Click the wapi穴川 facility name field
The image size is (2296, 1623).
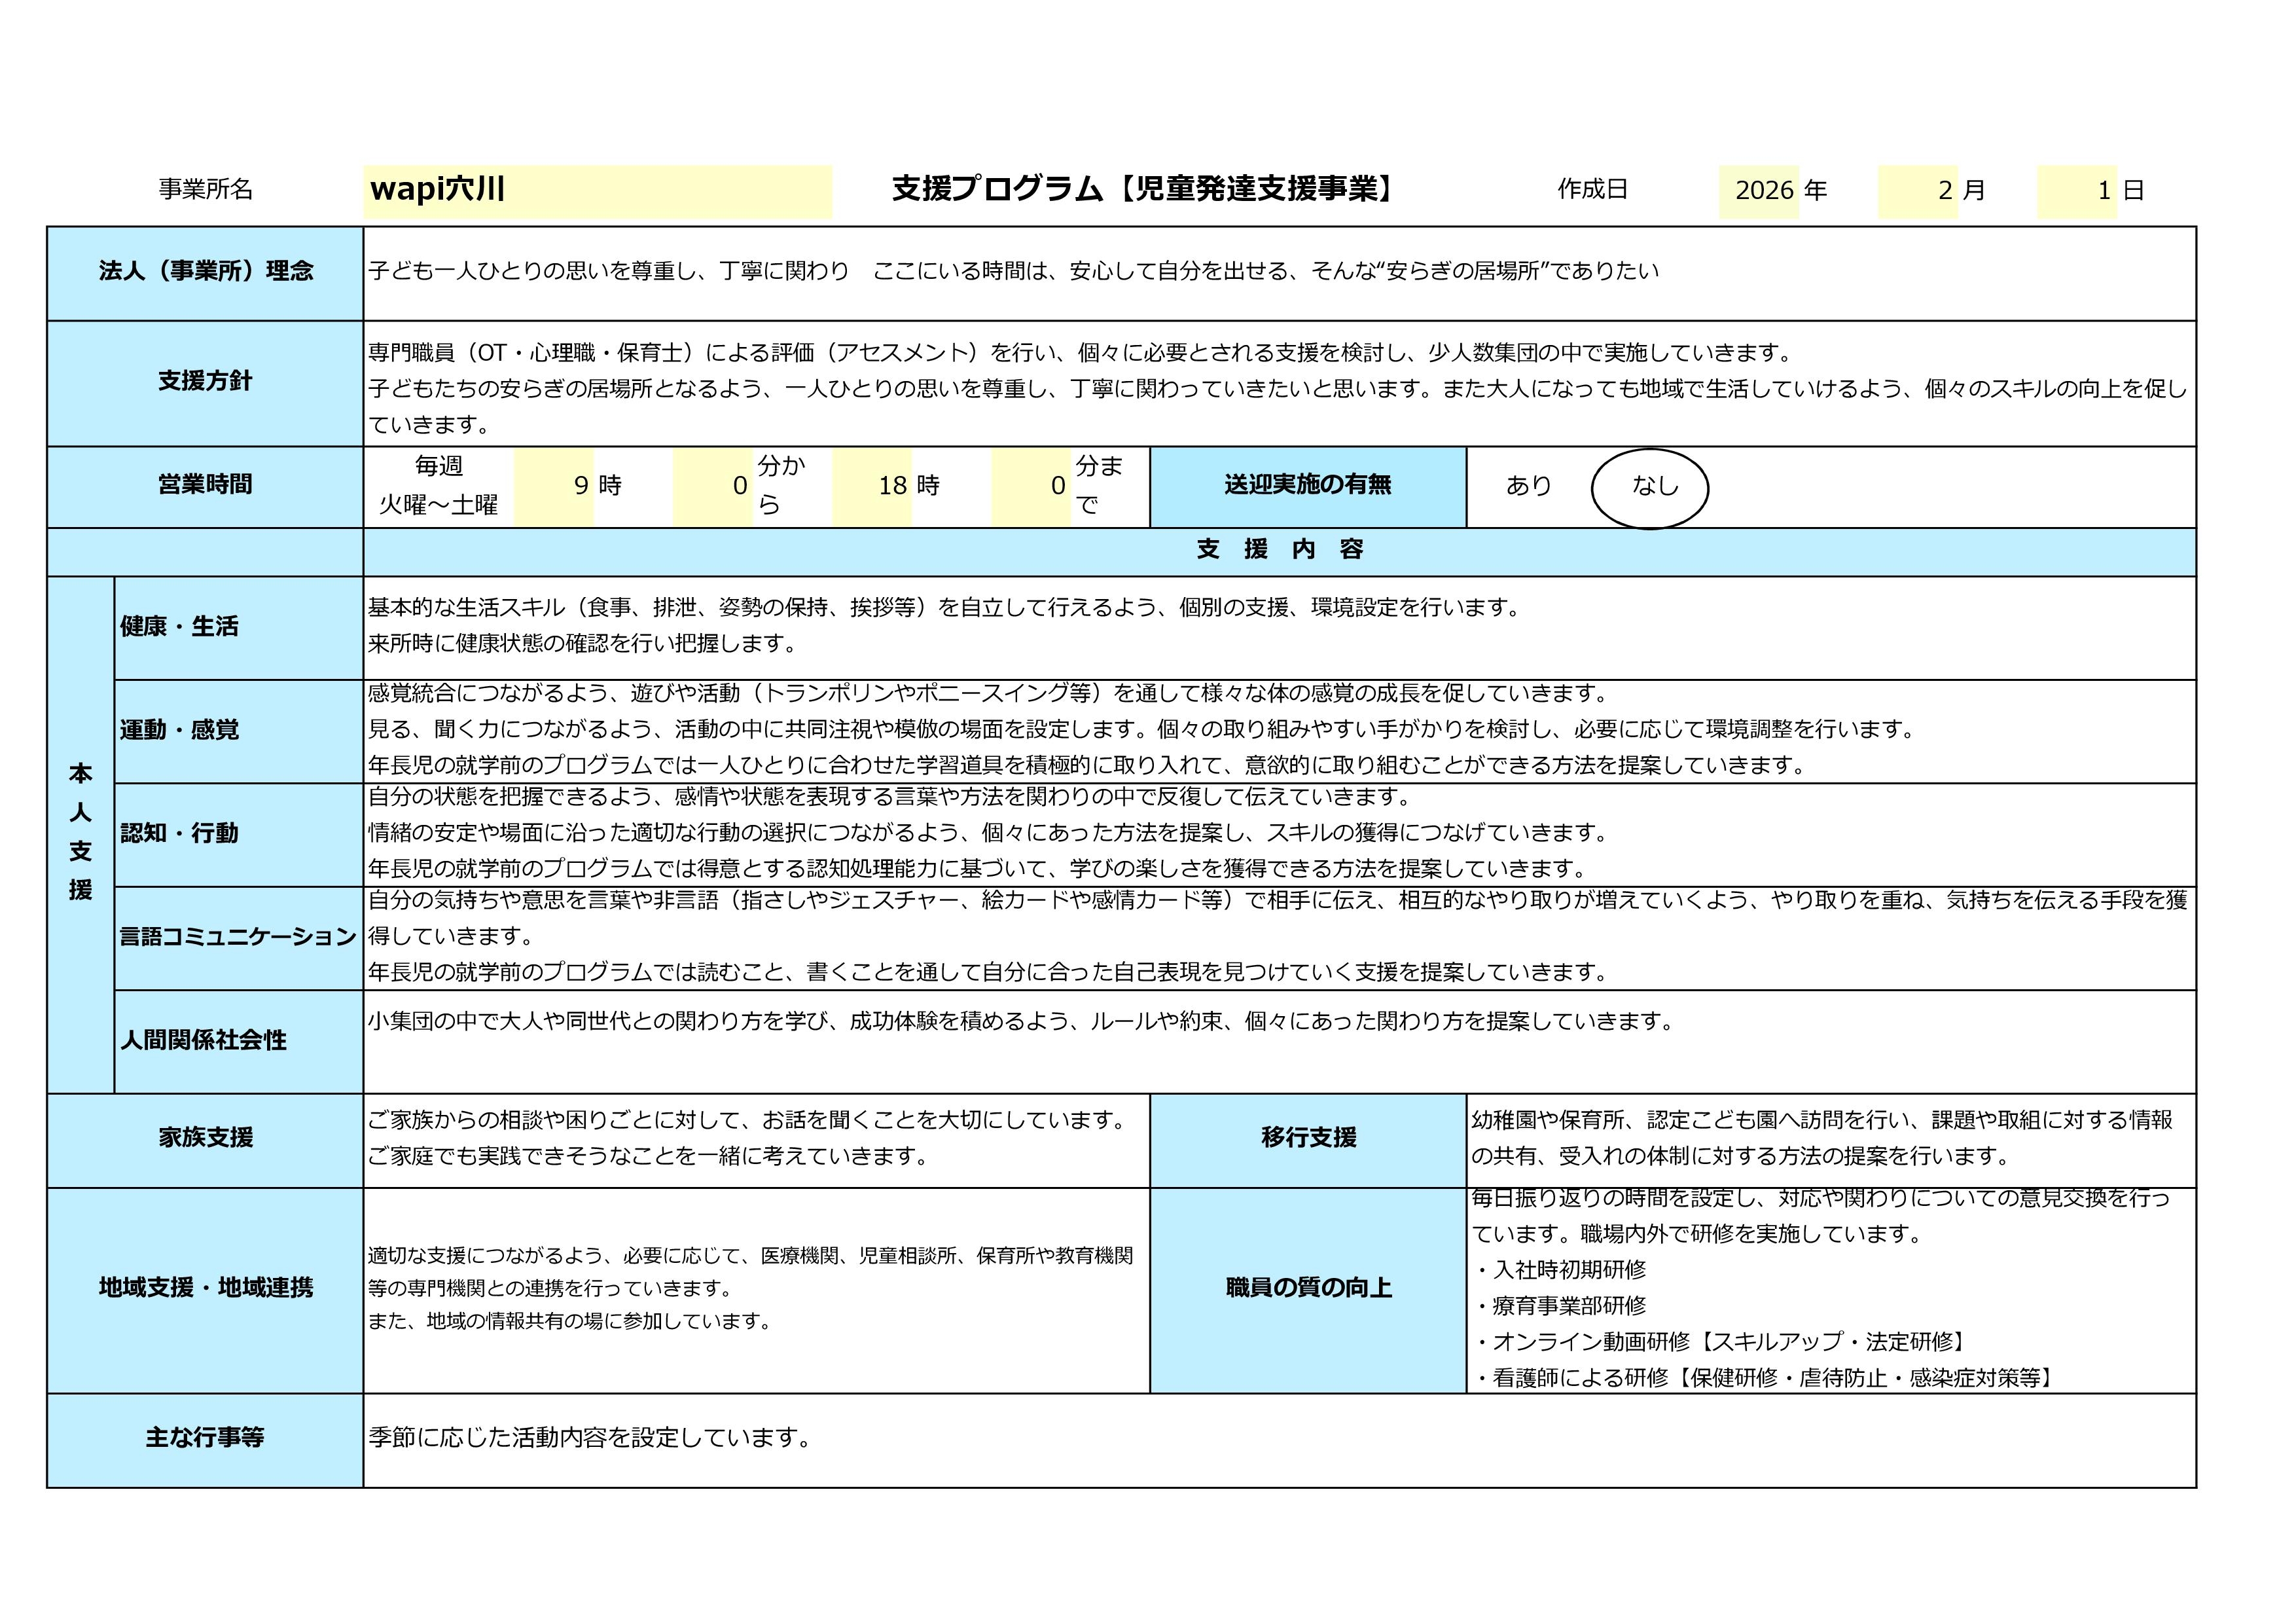(x=597, y=190)
